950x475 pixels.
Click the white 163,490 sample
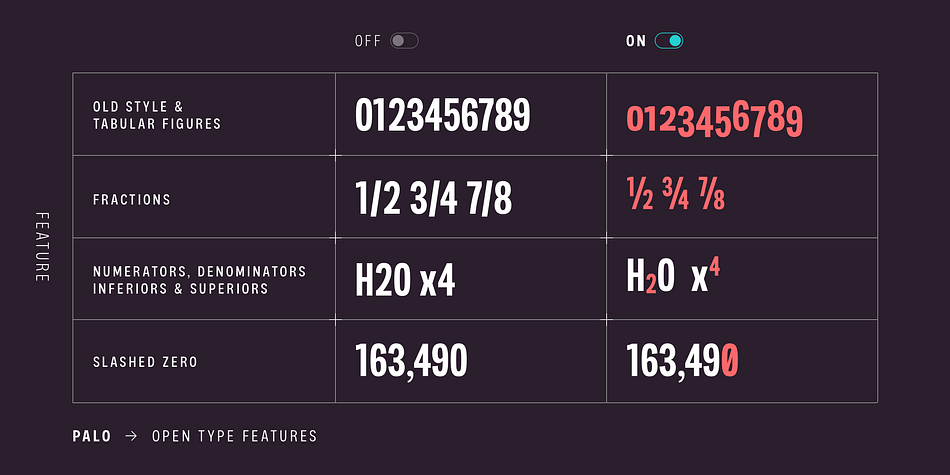(x=411, y=361)
